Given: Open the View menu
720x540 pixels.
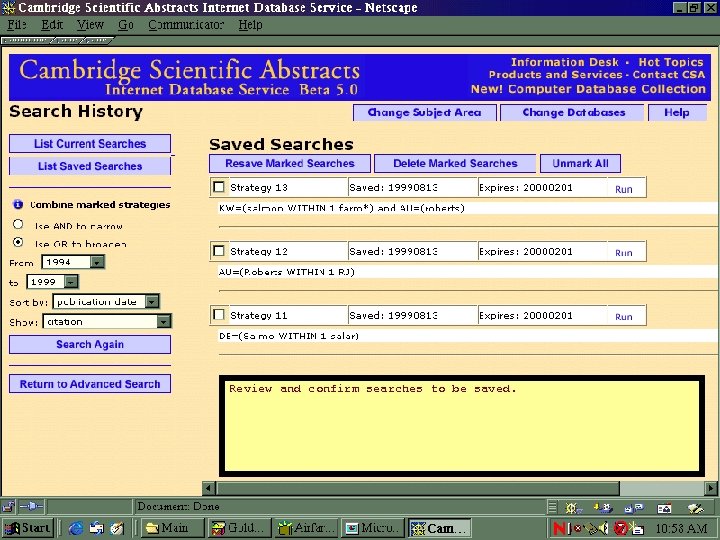Looking at the screenshot, I should (x=90, y=25).
